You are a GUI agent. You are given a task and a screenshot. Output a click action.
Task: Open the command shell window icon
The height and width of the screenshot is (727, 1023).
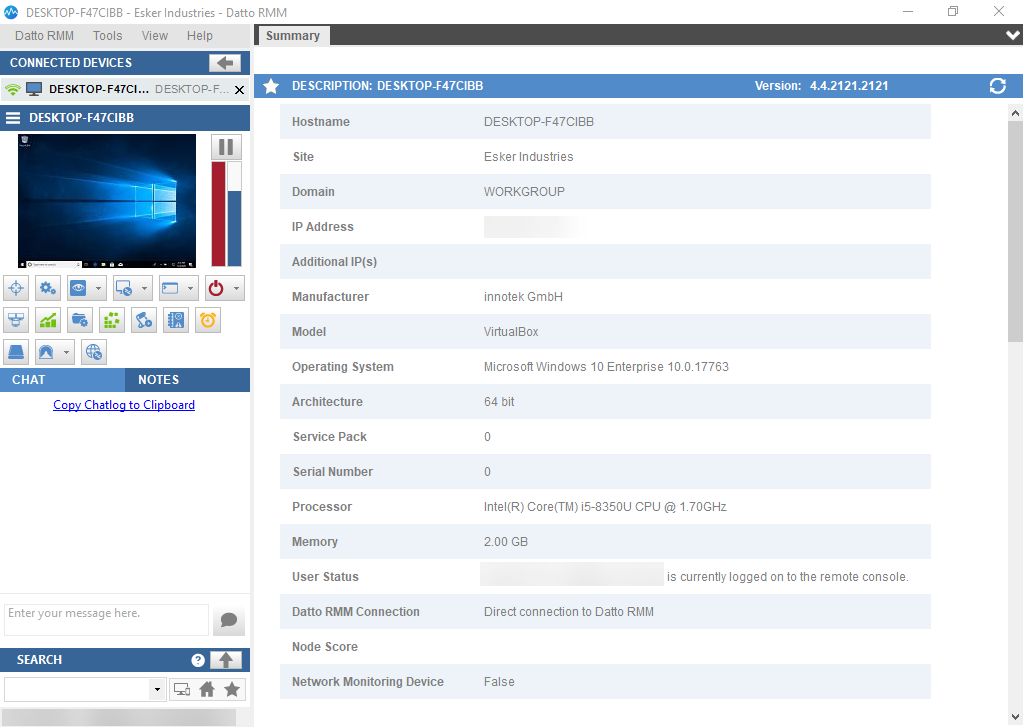(170, 288)
